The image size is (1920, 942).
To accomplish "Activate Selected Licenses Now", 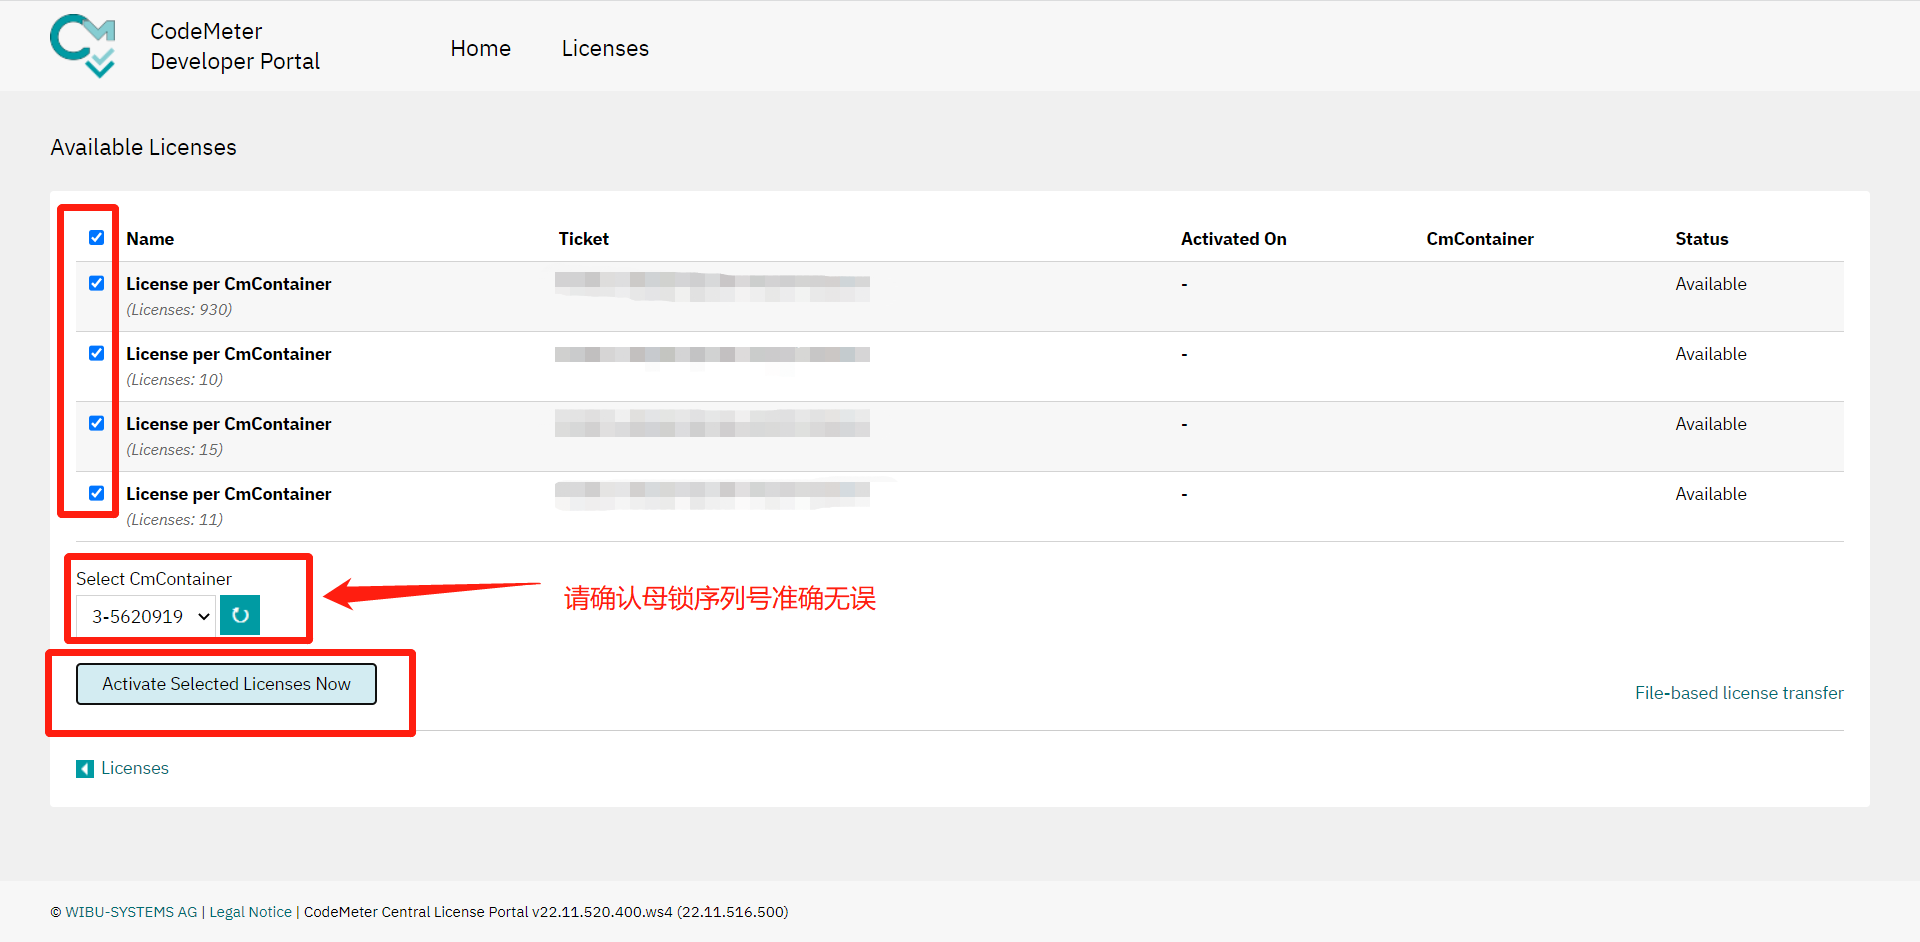I will tap(226, 684).
